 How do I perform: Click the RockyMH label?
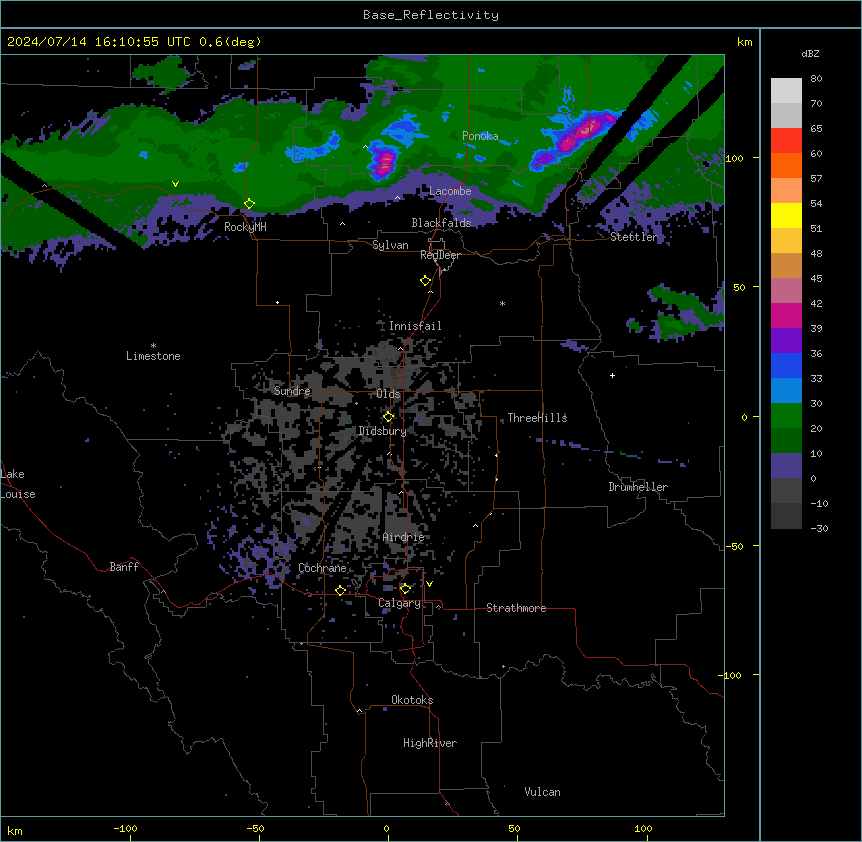tap(245, 227)
